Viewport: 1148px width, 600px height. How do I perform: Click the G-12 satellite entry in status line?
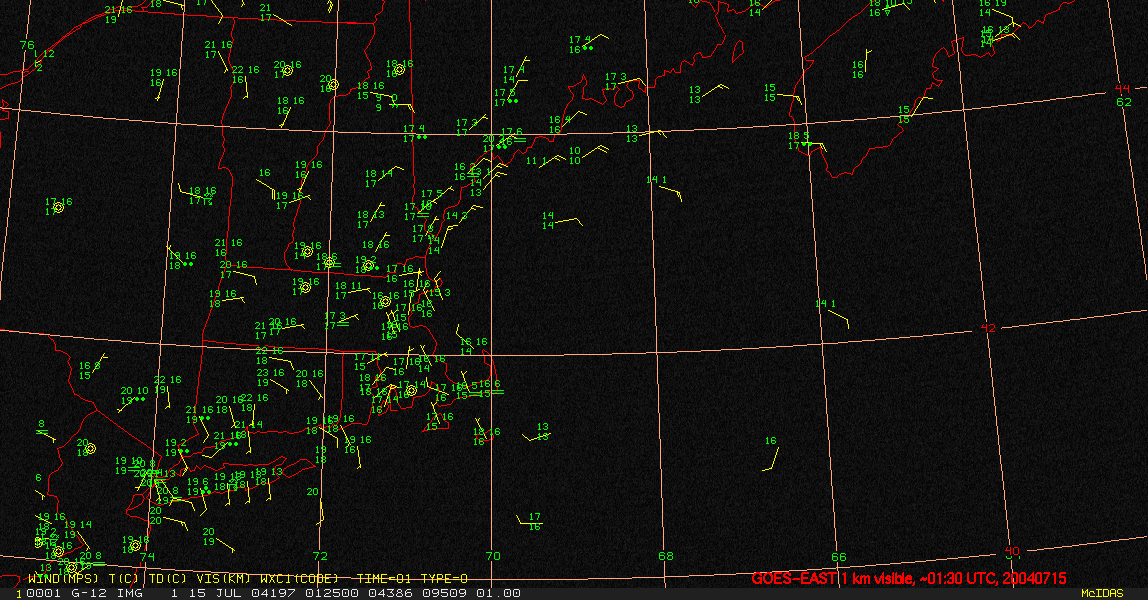(90, 593)
